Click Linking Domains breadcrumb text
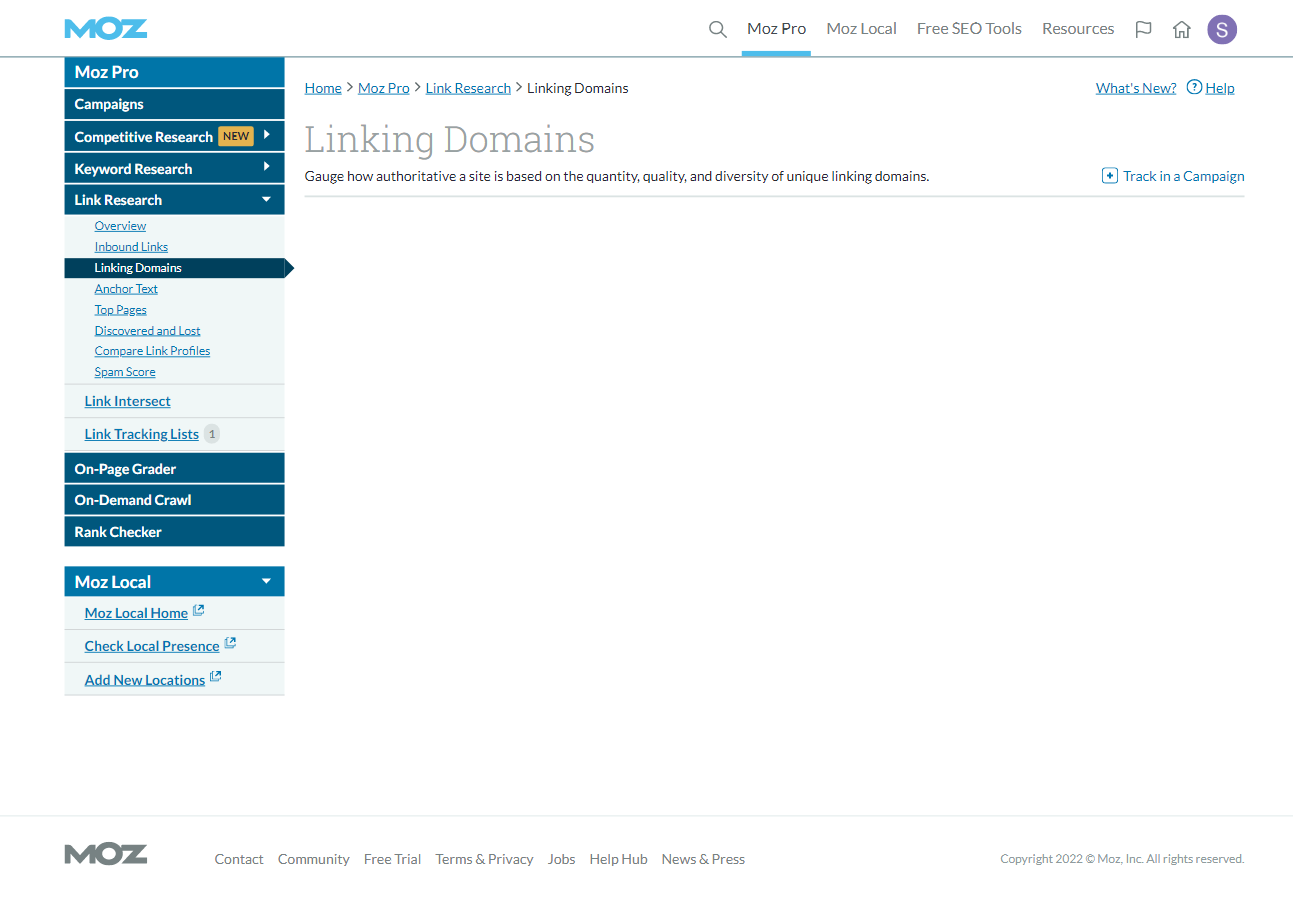1293x910 pixels. tap(578, 88)
